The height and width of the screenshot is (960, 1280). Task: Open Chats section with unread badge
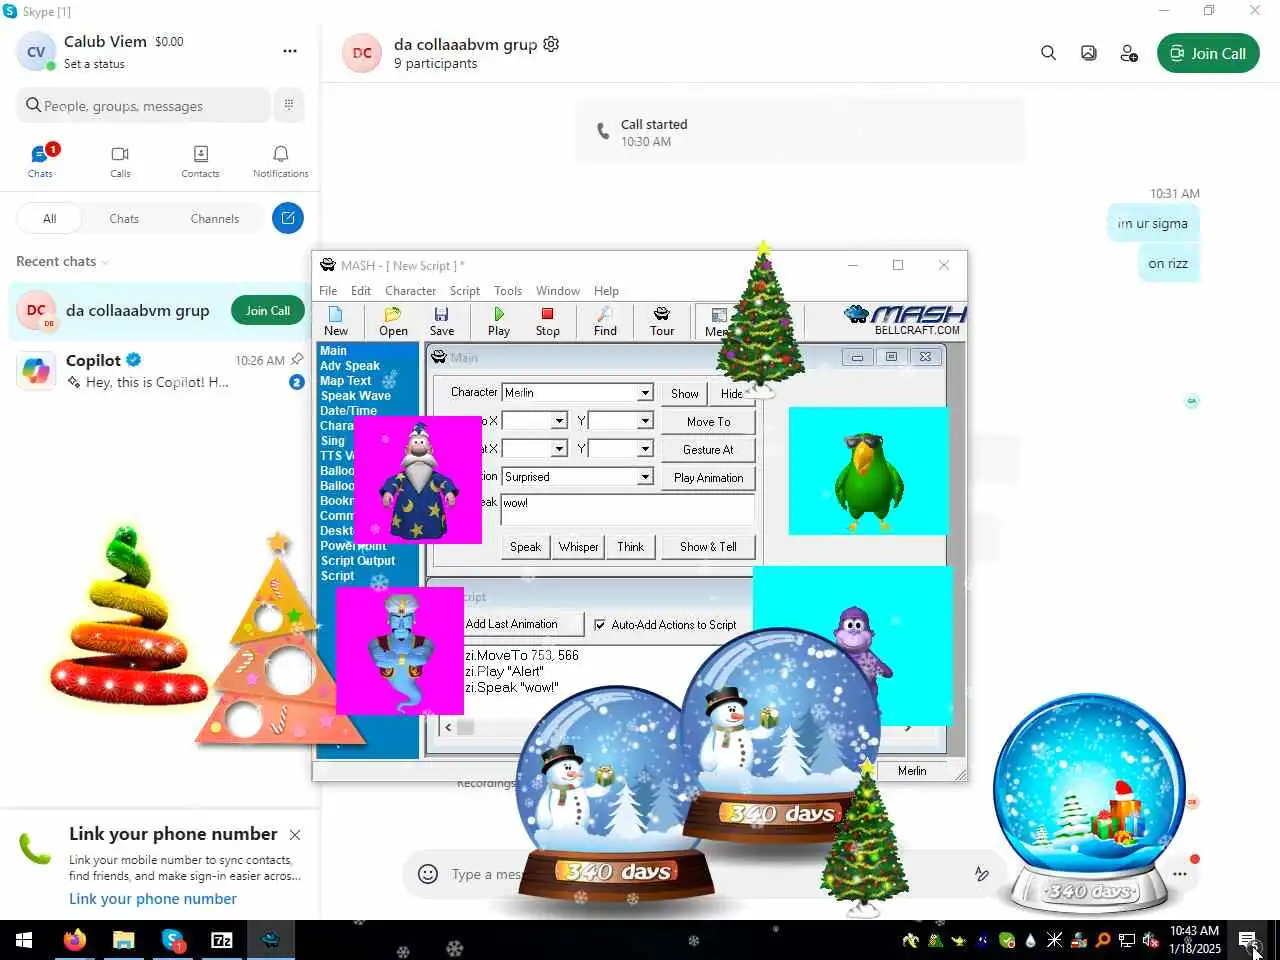[x=40, y=160]
